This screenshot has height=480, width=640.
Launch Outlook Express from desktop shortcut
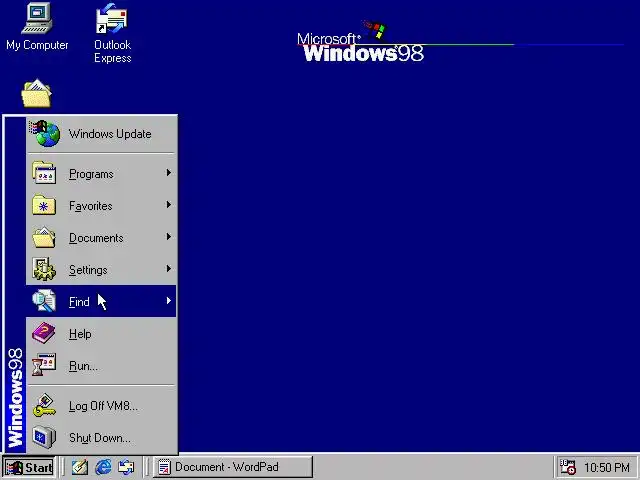(x=112, y=33)
